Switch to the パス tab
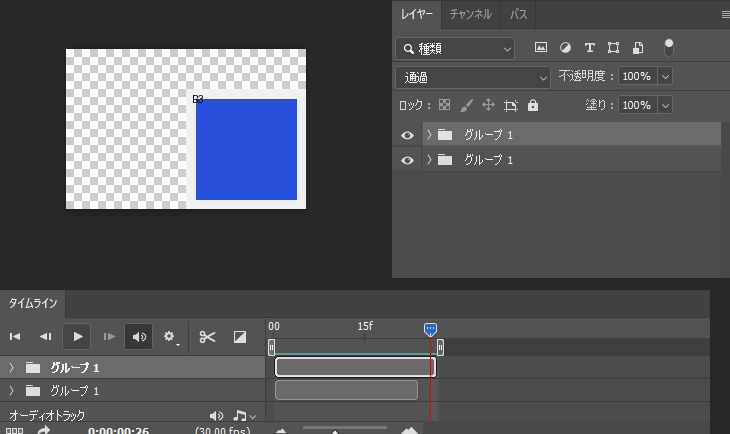The height and width of the screenshot is (434, 730). tap(518, 14)
